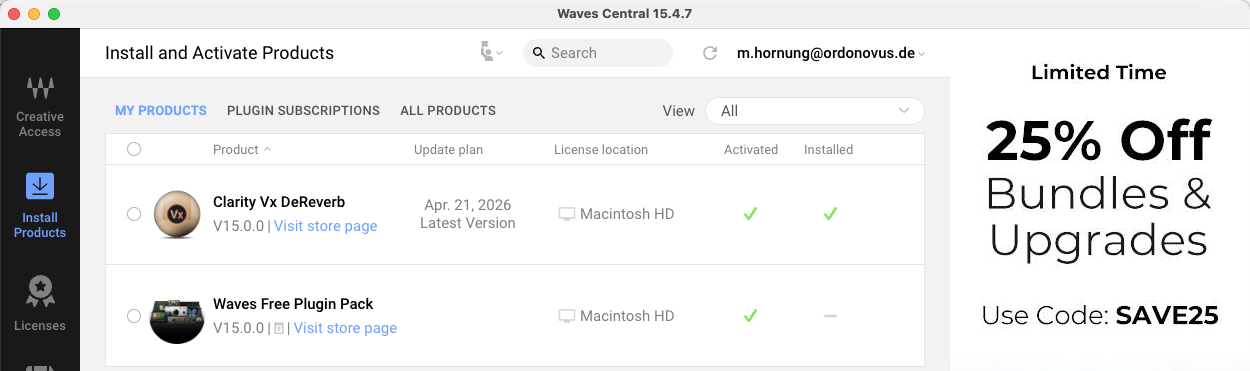Viewport: 1250px width, 371px height.
Task: Toggle the select-all checkbox in the table header
Action: pyautogui.click(x=134, y=149)
